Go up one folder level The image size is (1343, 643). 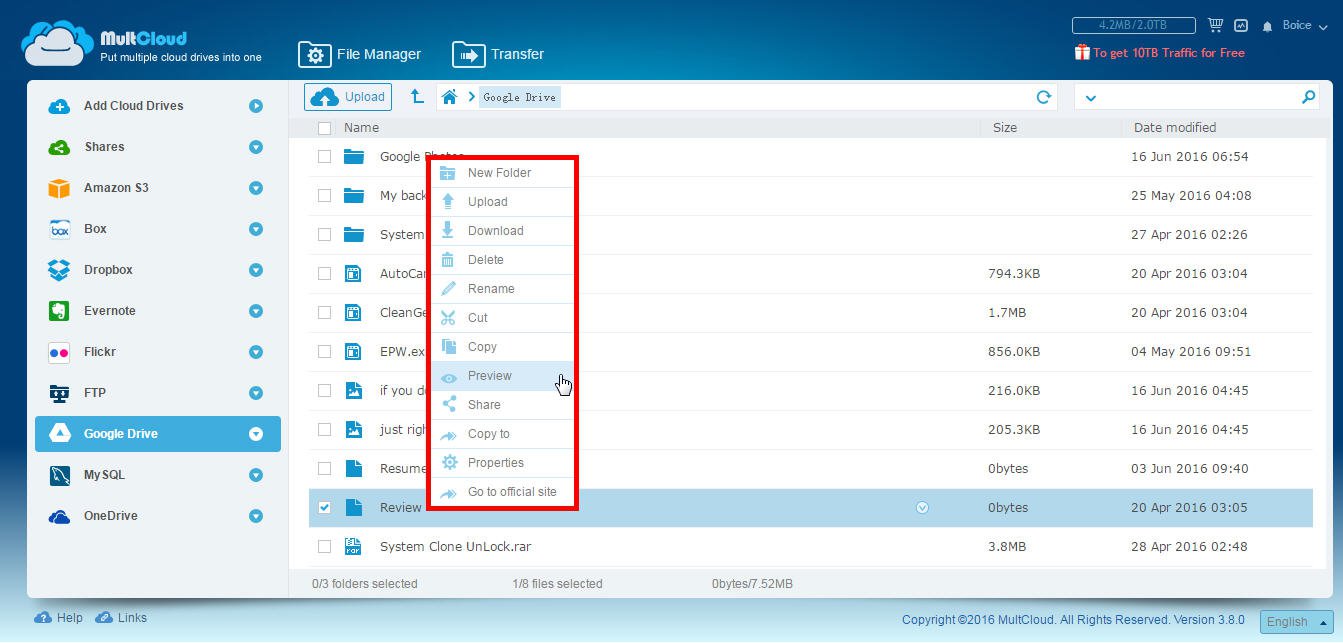(x=417, y=97)
